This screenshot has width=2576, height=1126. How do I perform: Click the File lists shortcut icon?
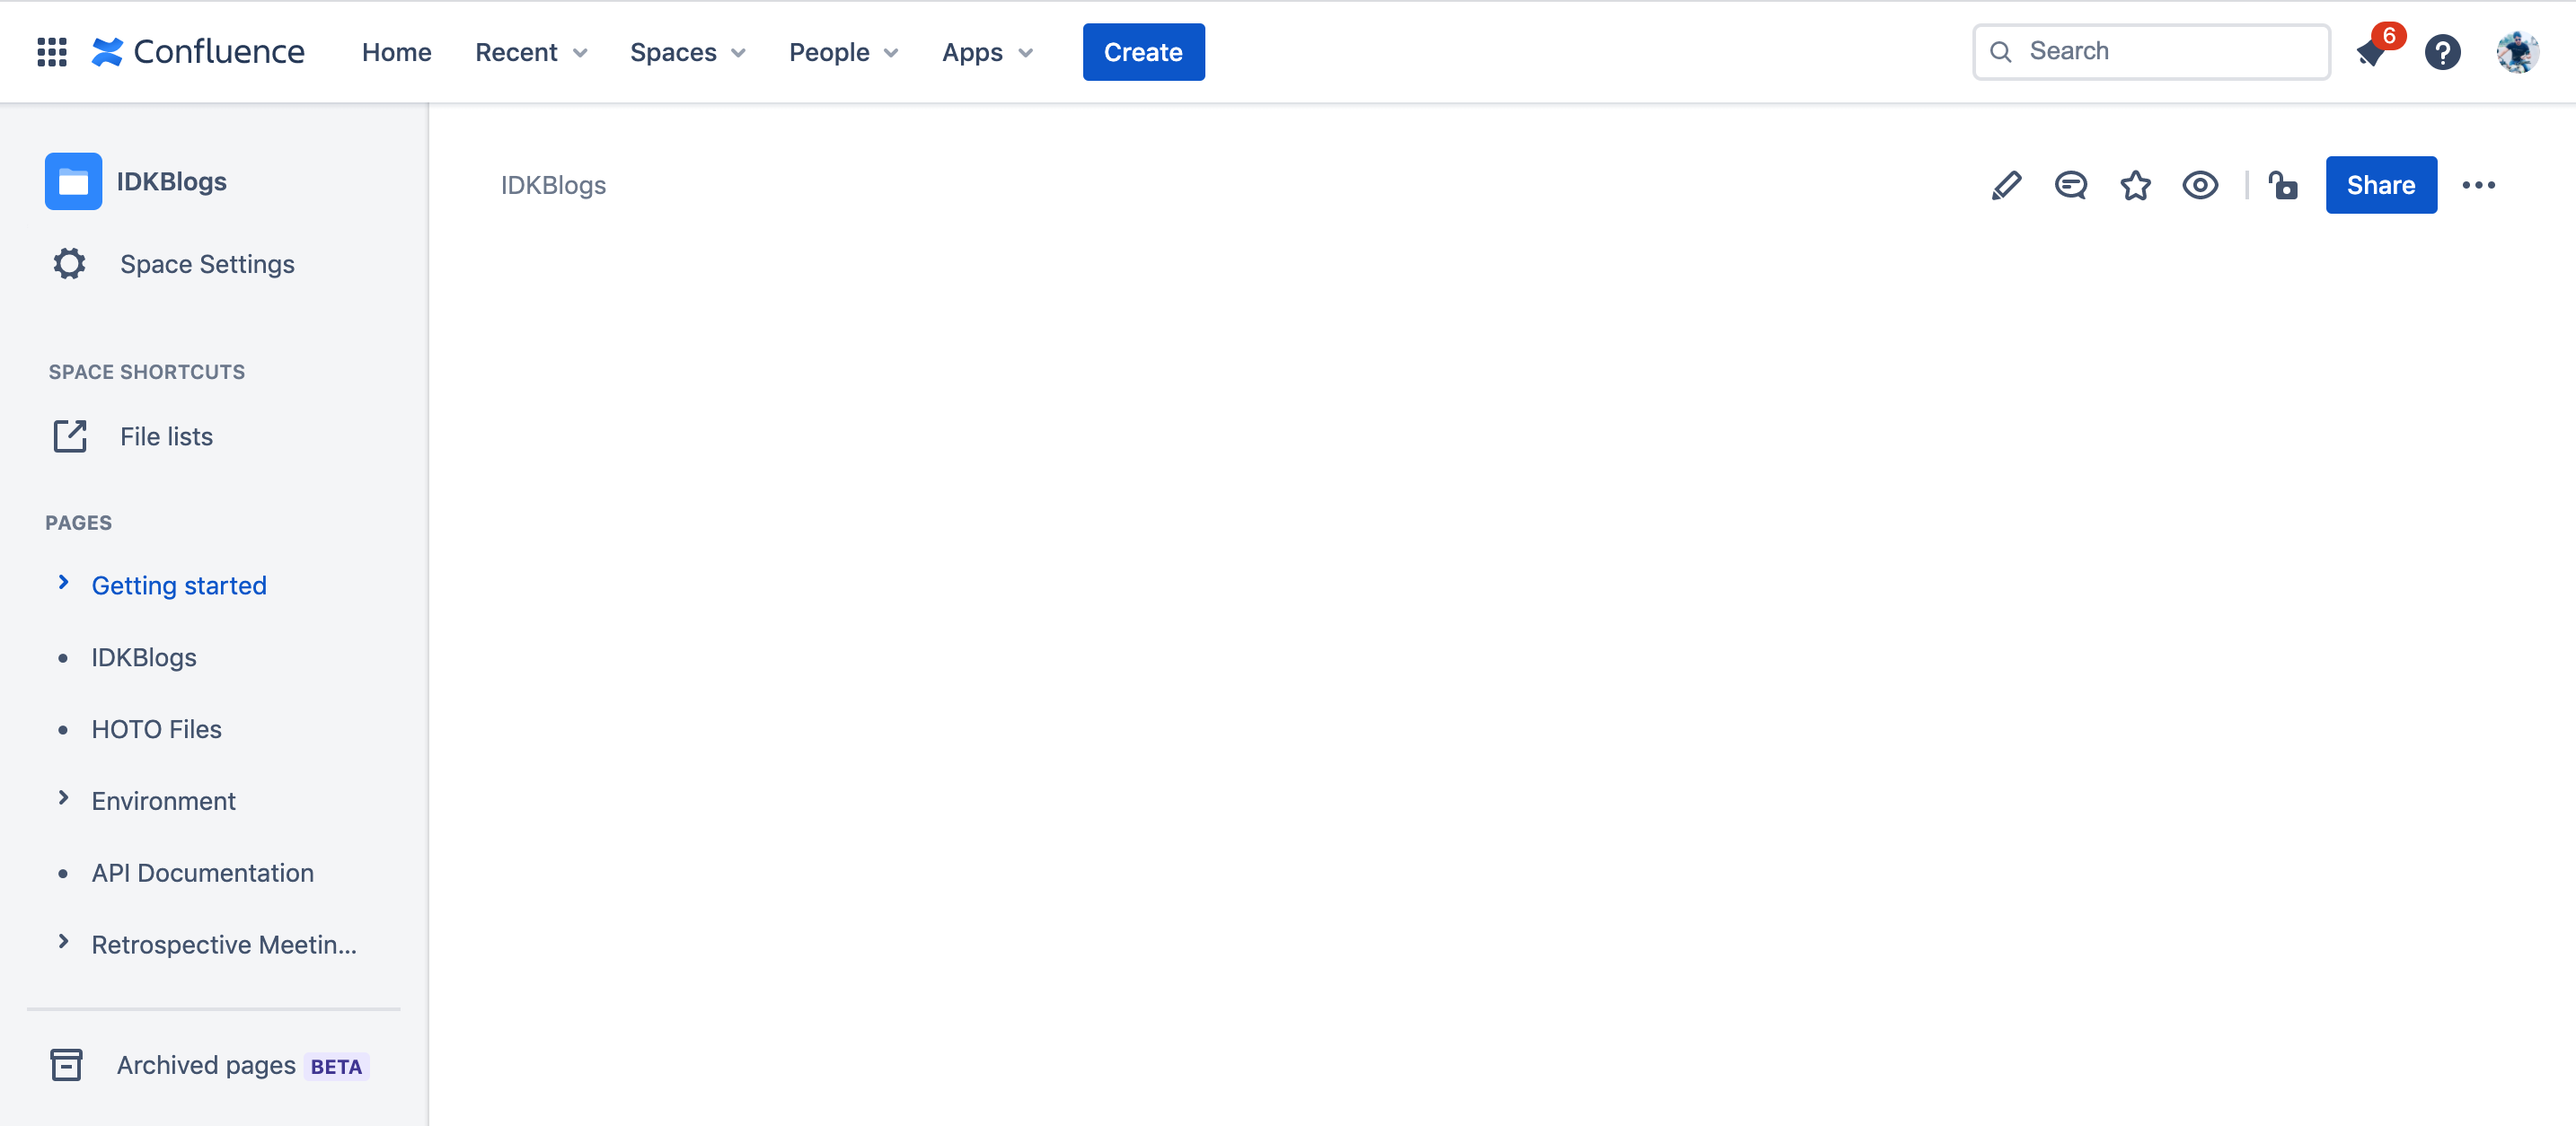point(69,435)
